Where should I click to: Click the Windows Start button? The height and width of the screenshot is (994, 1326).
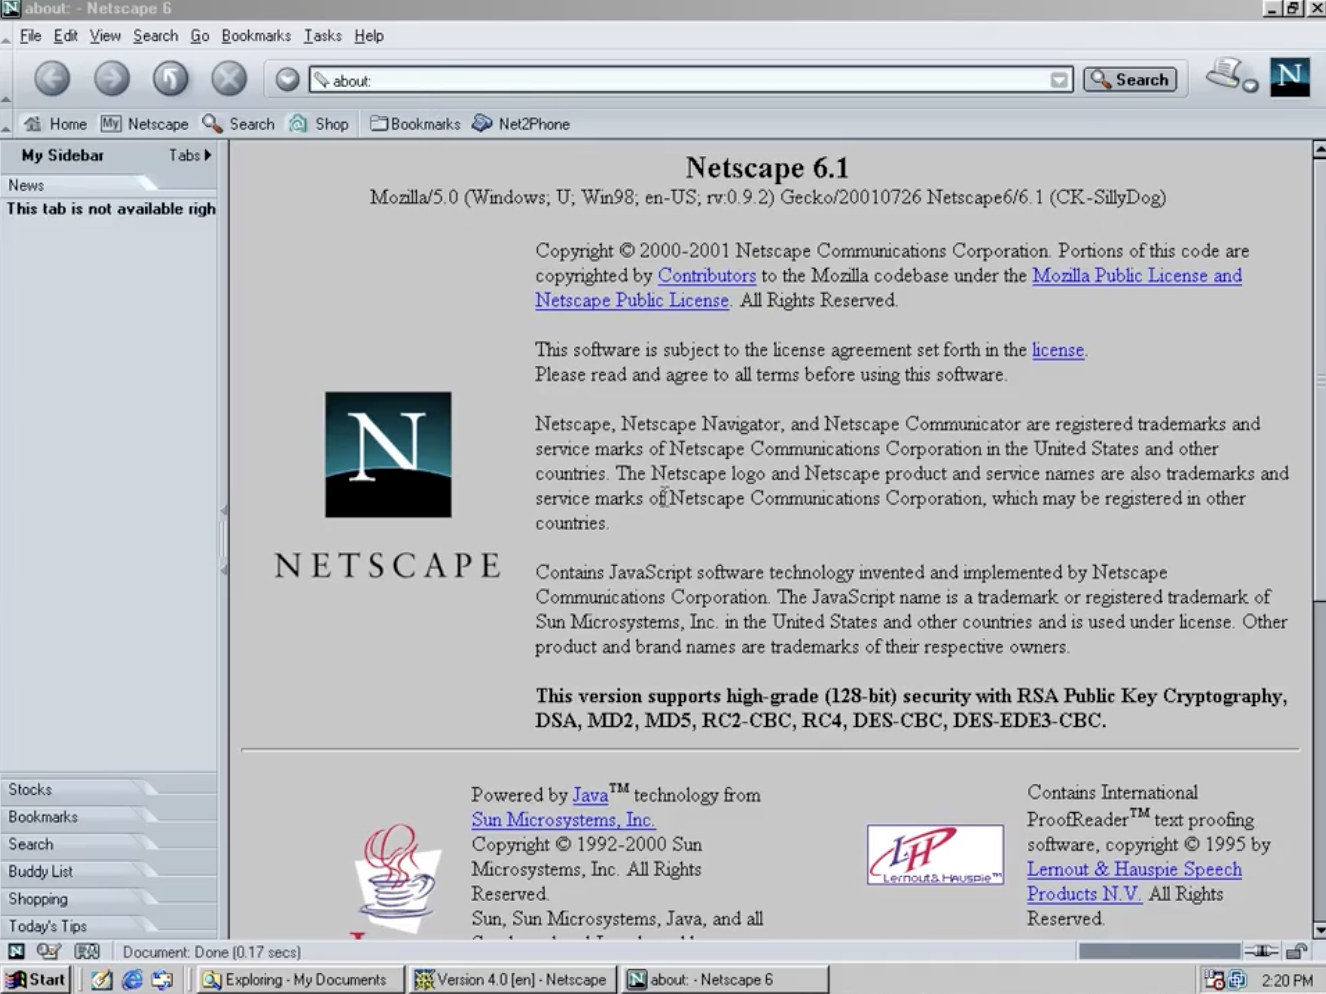[36, 980]
